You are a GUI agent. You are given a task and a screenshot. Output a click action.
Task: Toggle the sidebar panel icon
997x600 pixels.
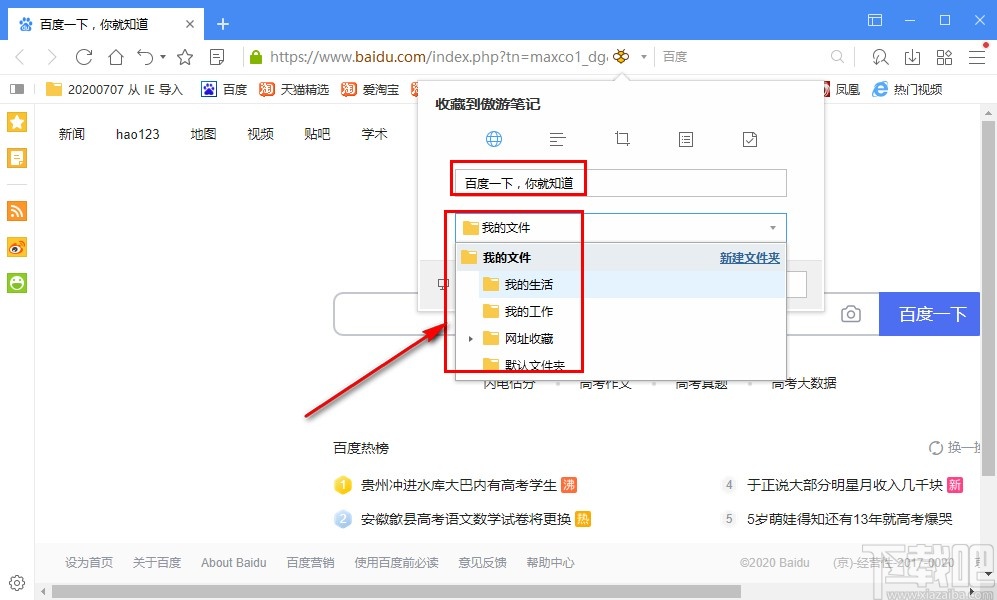click(17, 89)
